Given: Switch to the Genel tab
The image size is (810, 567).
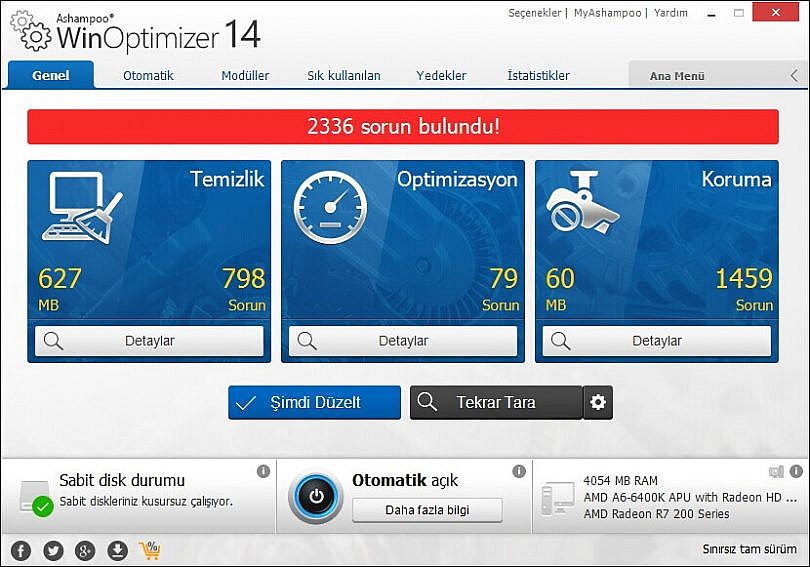Looking at the screenshot, I should coord(51,75).
